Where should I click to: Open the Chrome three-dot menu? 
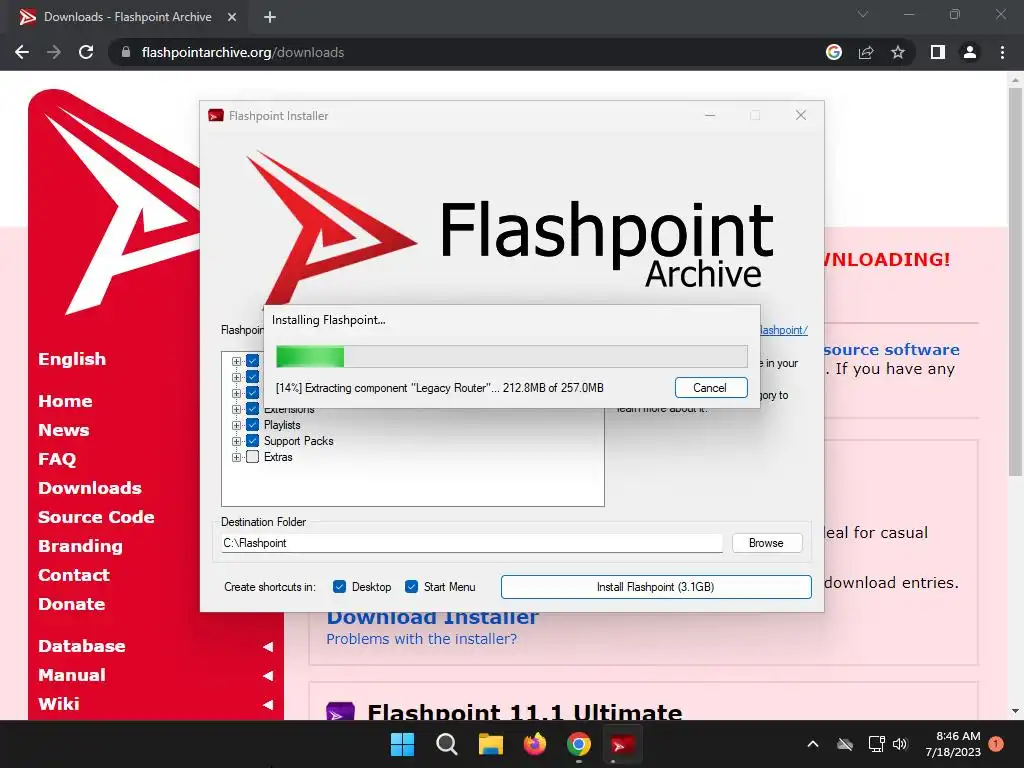(x=1002, y=52)
